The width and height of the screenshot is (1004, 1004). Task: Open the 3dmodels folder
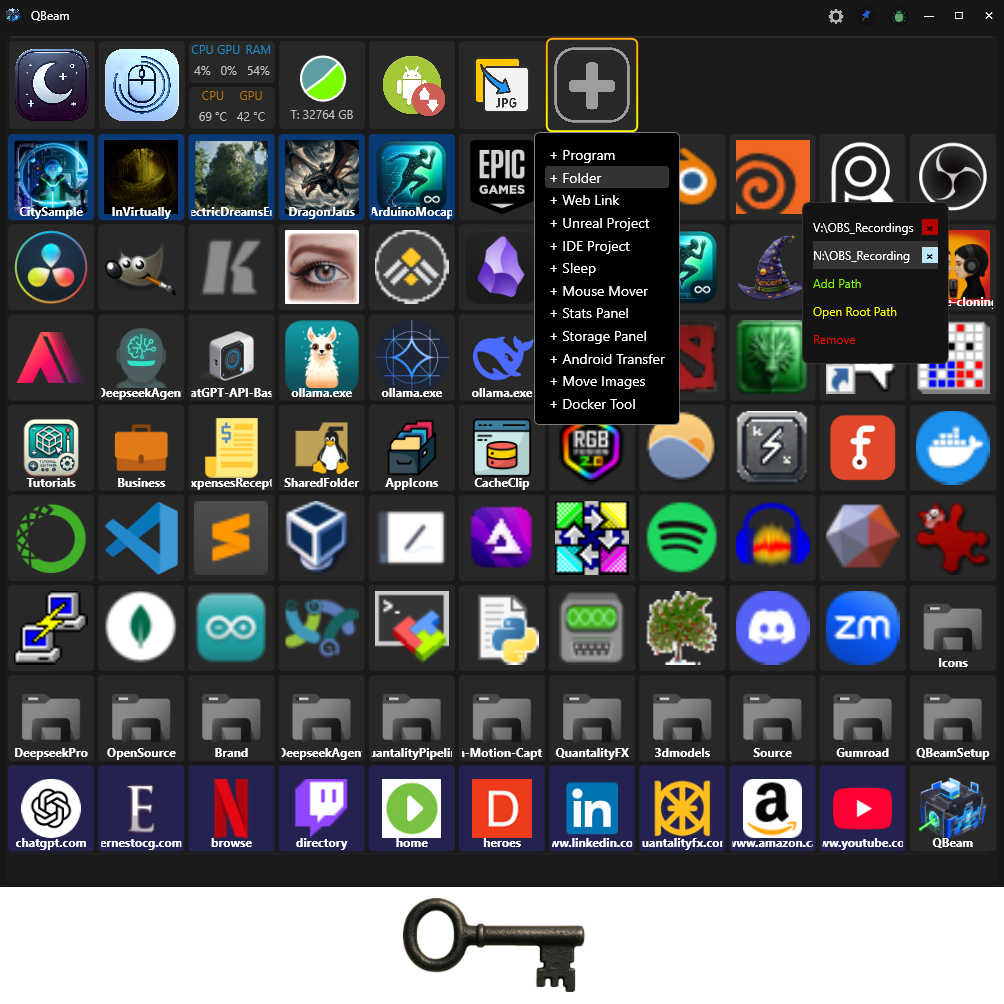click(682, 718)
